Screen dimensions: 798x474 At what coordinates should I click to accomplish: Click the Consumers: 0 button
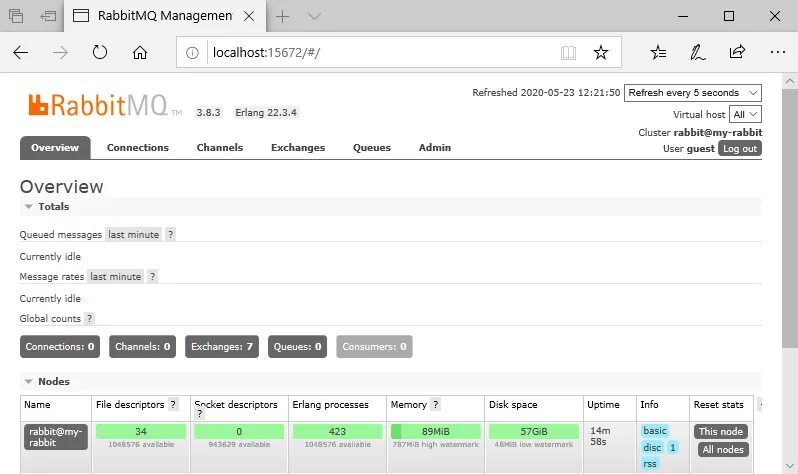point(374,347)
